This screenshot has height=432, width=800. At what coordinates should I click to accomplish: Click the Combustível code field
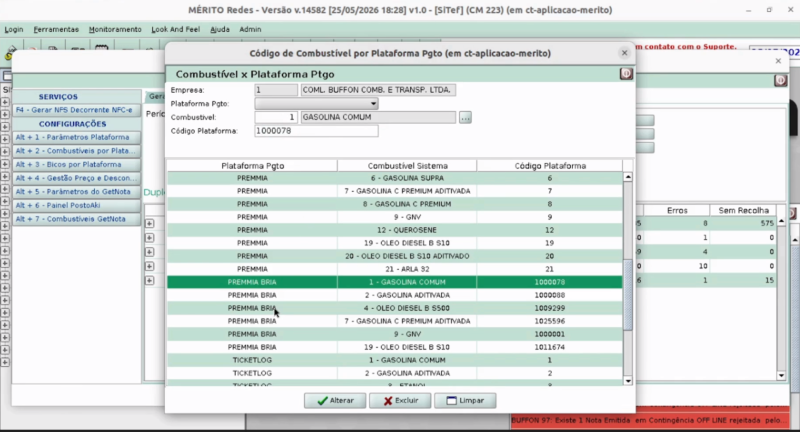click(276, 117)
